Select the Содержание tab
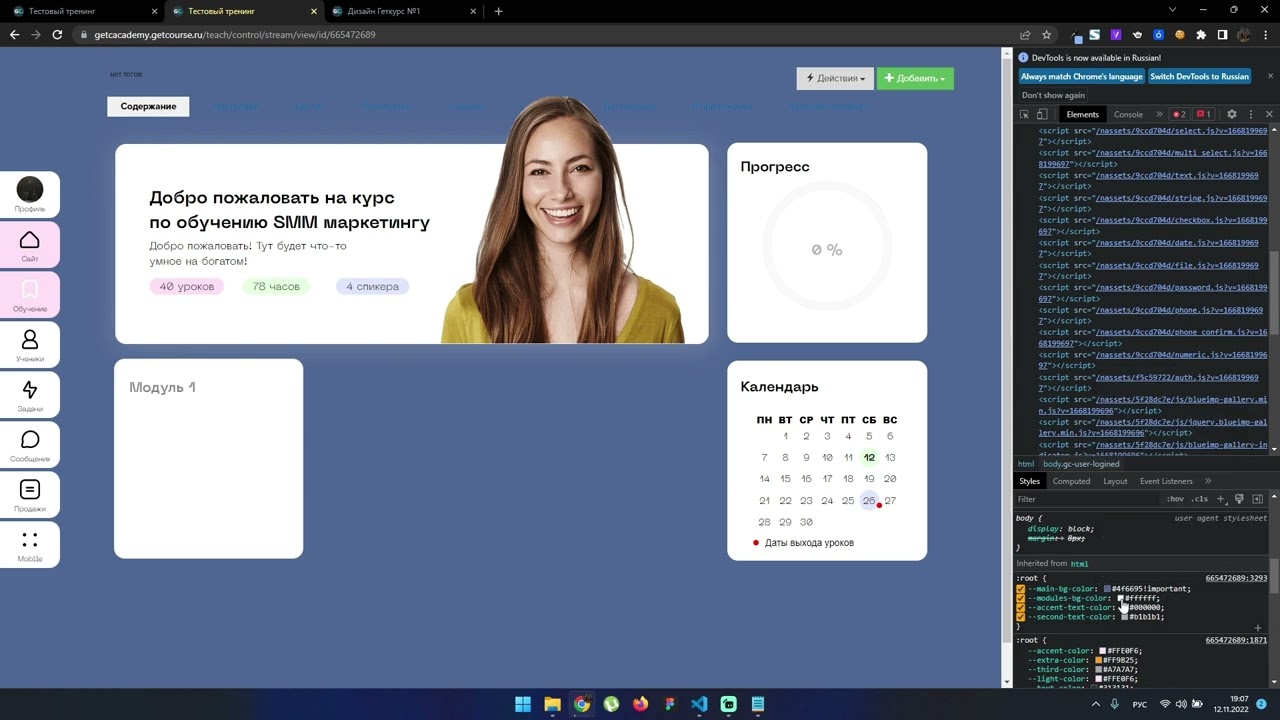Screen dimensions: 1280x720 pyautogui.click(x=148, y=106)
